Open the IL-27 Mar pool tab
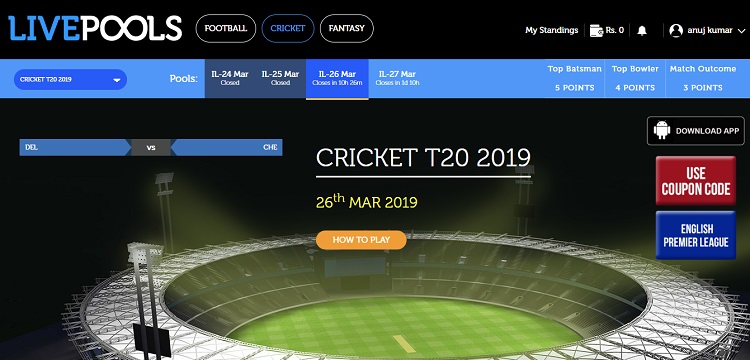The width and height of the screenshot is (750, 360). pos(397,78)
